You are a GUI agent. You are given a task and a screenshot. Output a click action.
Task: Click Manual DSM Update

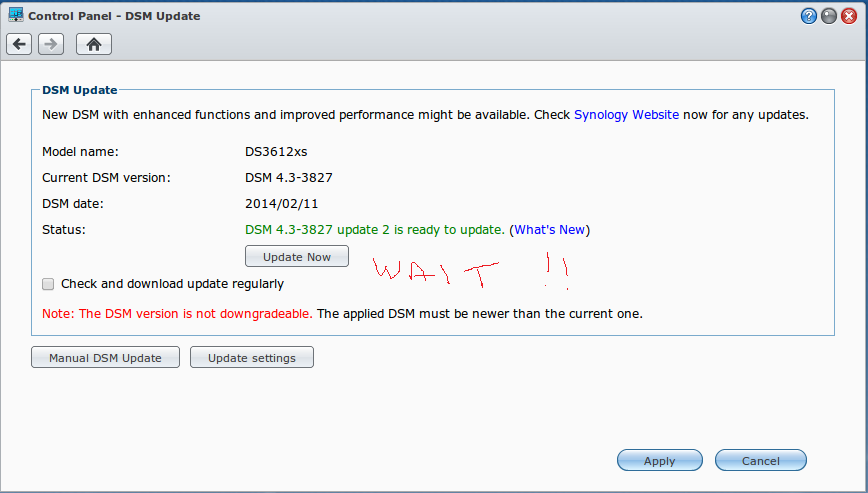click(x=105, y=358)
